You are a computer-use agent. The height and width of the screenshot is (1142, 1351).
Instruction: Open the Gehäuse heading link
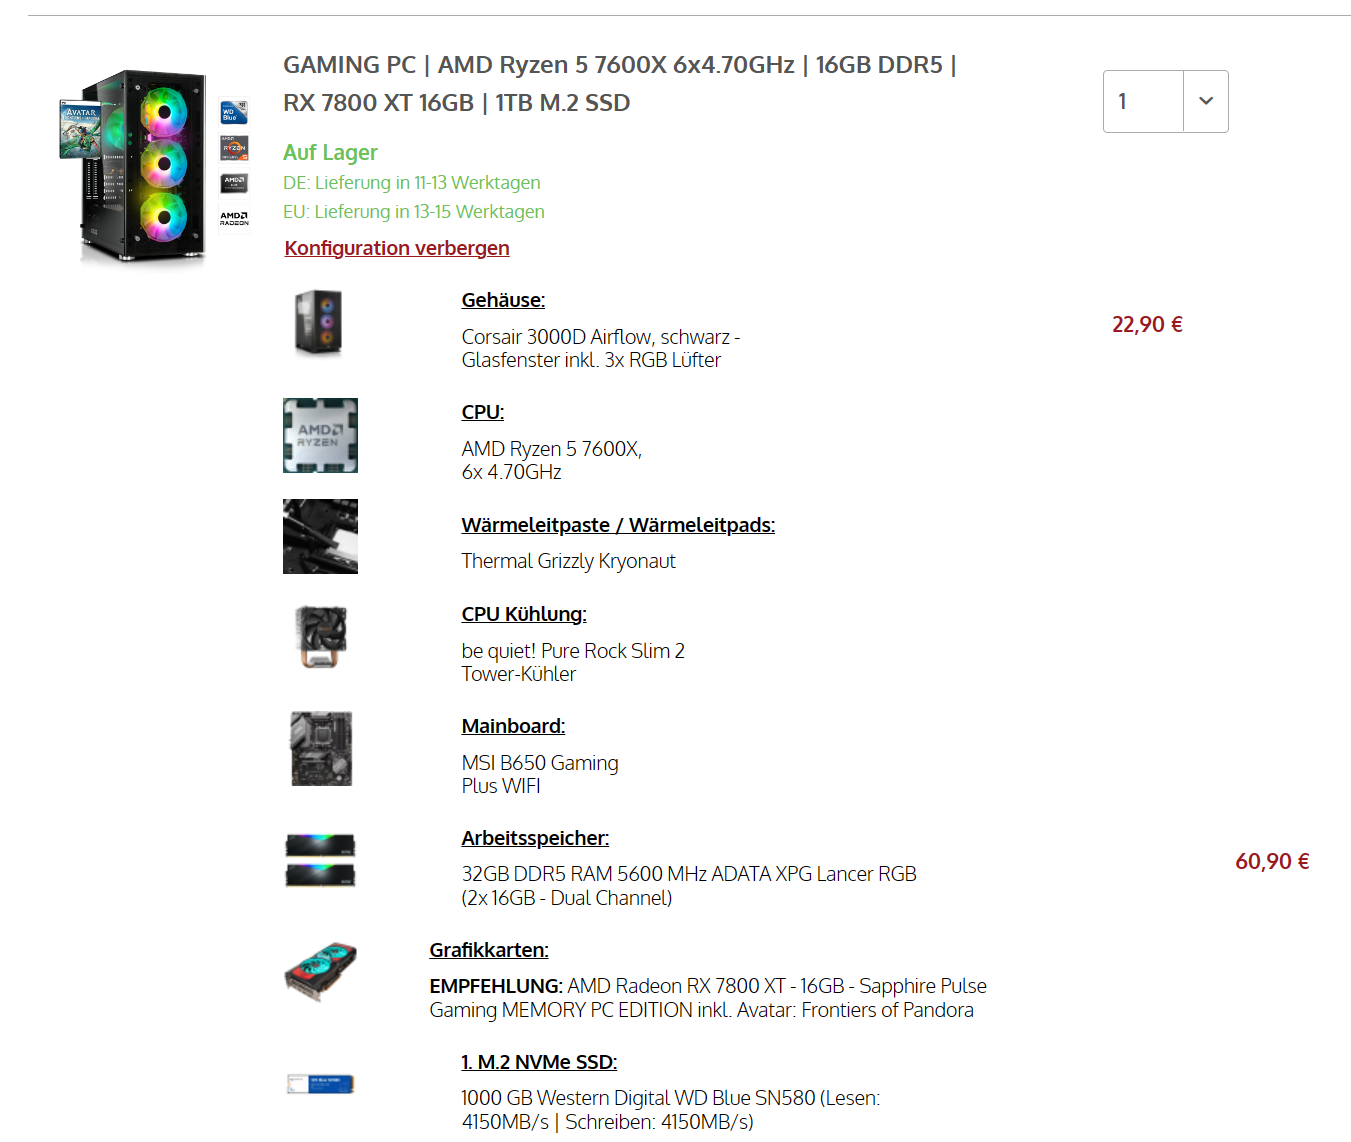tap(503, 300)
